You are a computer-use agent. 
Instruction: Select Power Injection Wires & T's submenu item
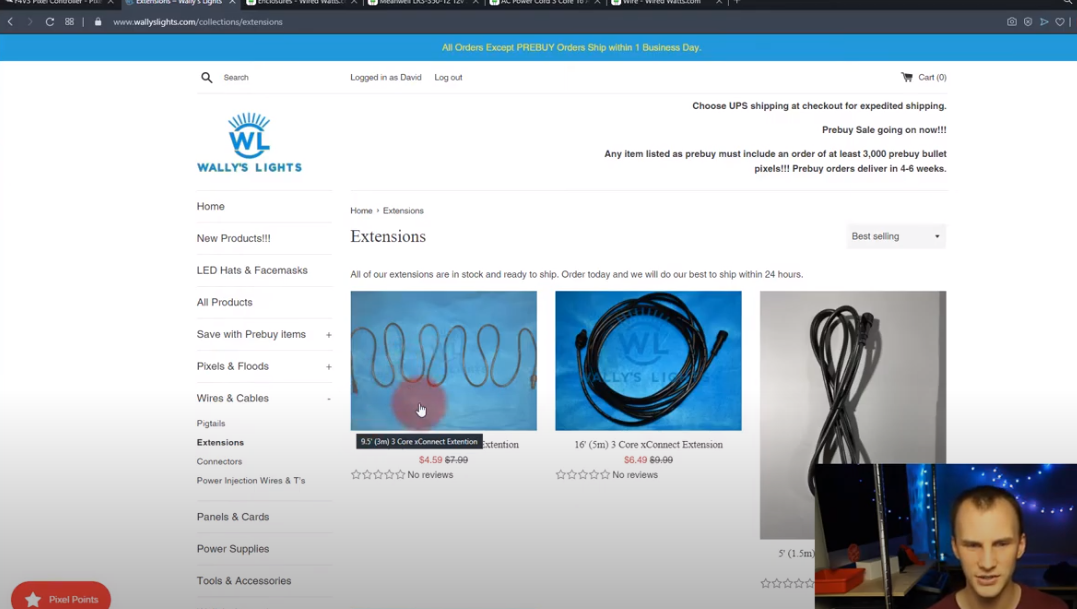[x=251, y=481]
